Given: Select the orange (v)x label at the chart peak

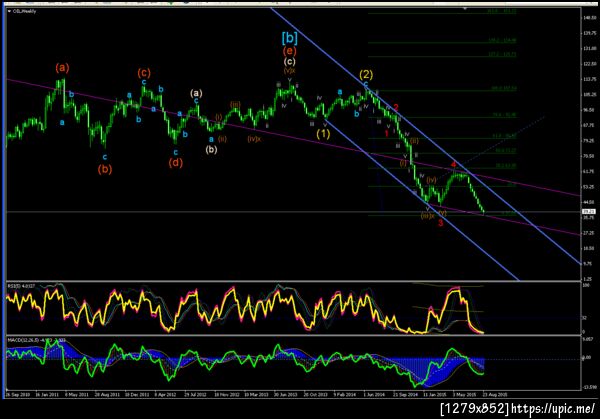Looking at the screenshot, I should [290, 70].
